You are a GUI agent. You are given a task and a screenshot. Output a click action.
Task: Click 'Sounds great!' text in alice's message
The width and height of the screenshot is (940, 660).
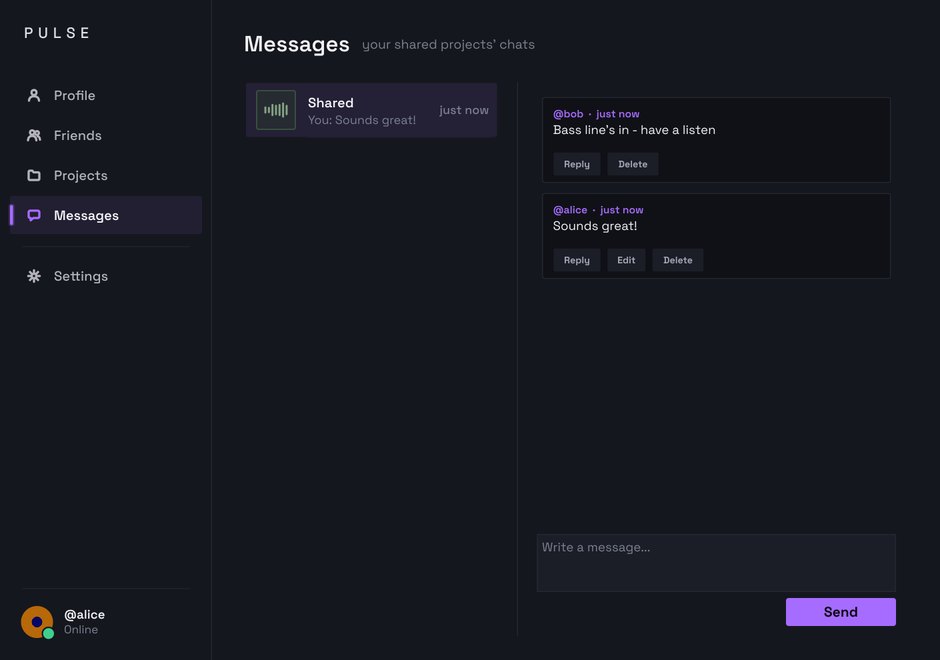(x=595, y=226)
